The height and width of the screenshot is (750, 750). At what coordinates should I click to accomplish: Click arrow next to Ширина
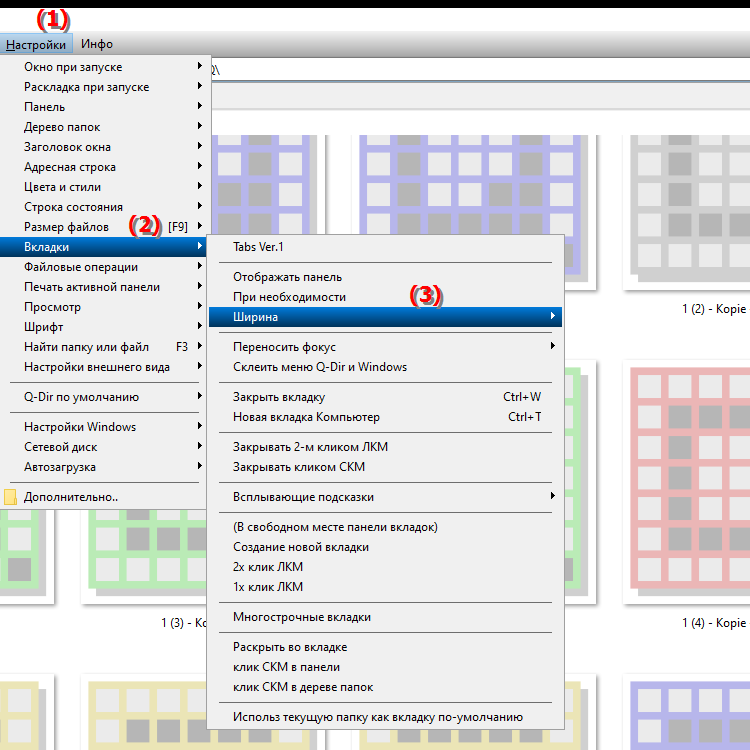552,316
